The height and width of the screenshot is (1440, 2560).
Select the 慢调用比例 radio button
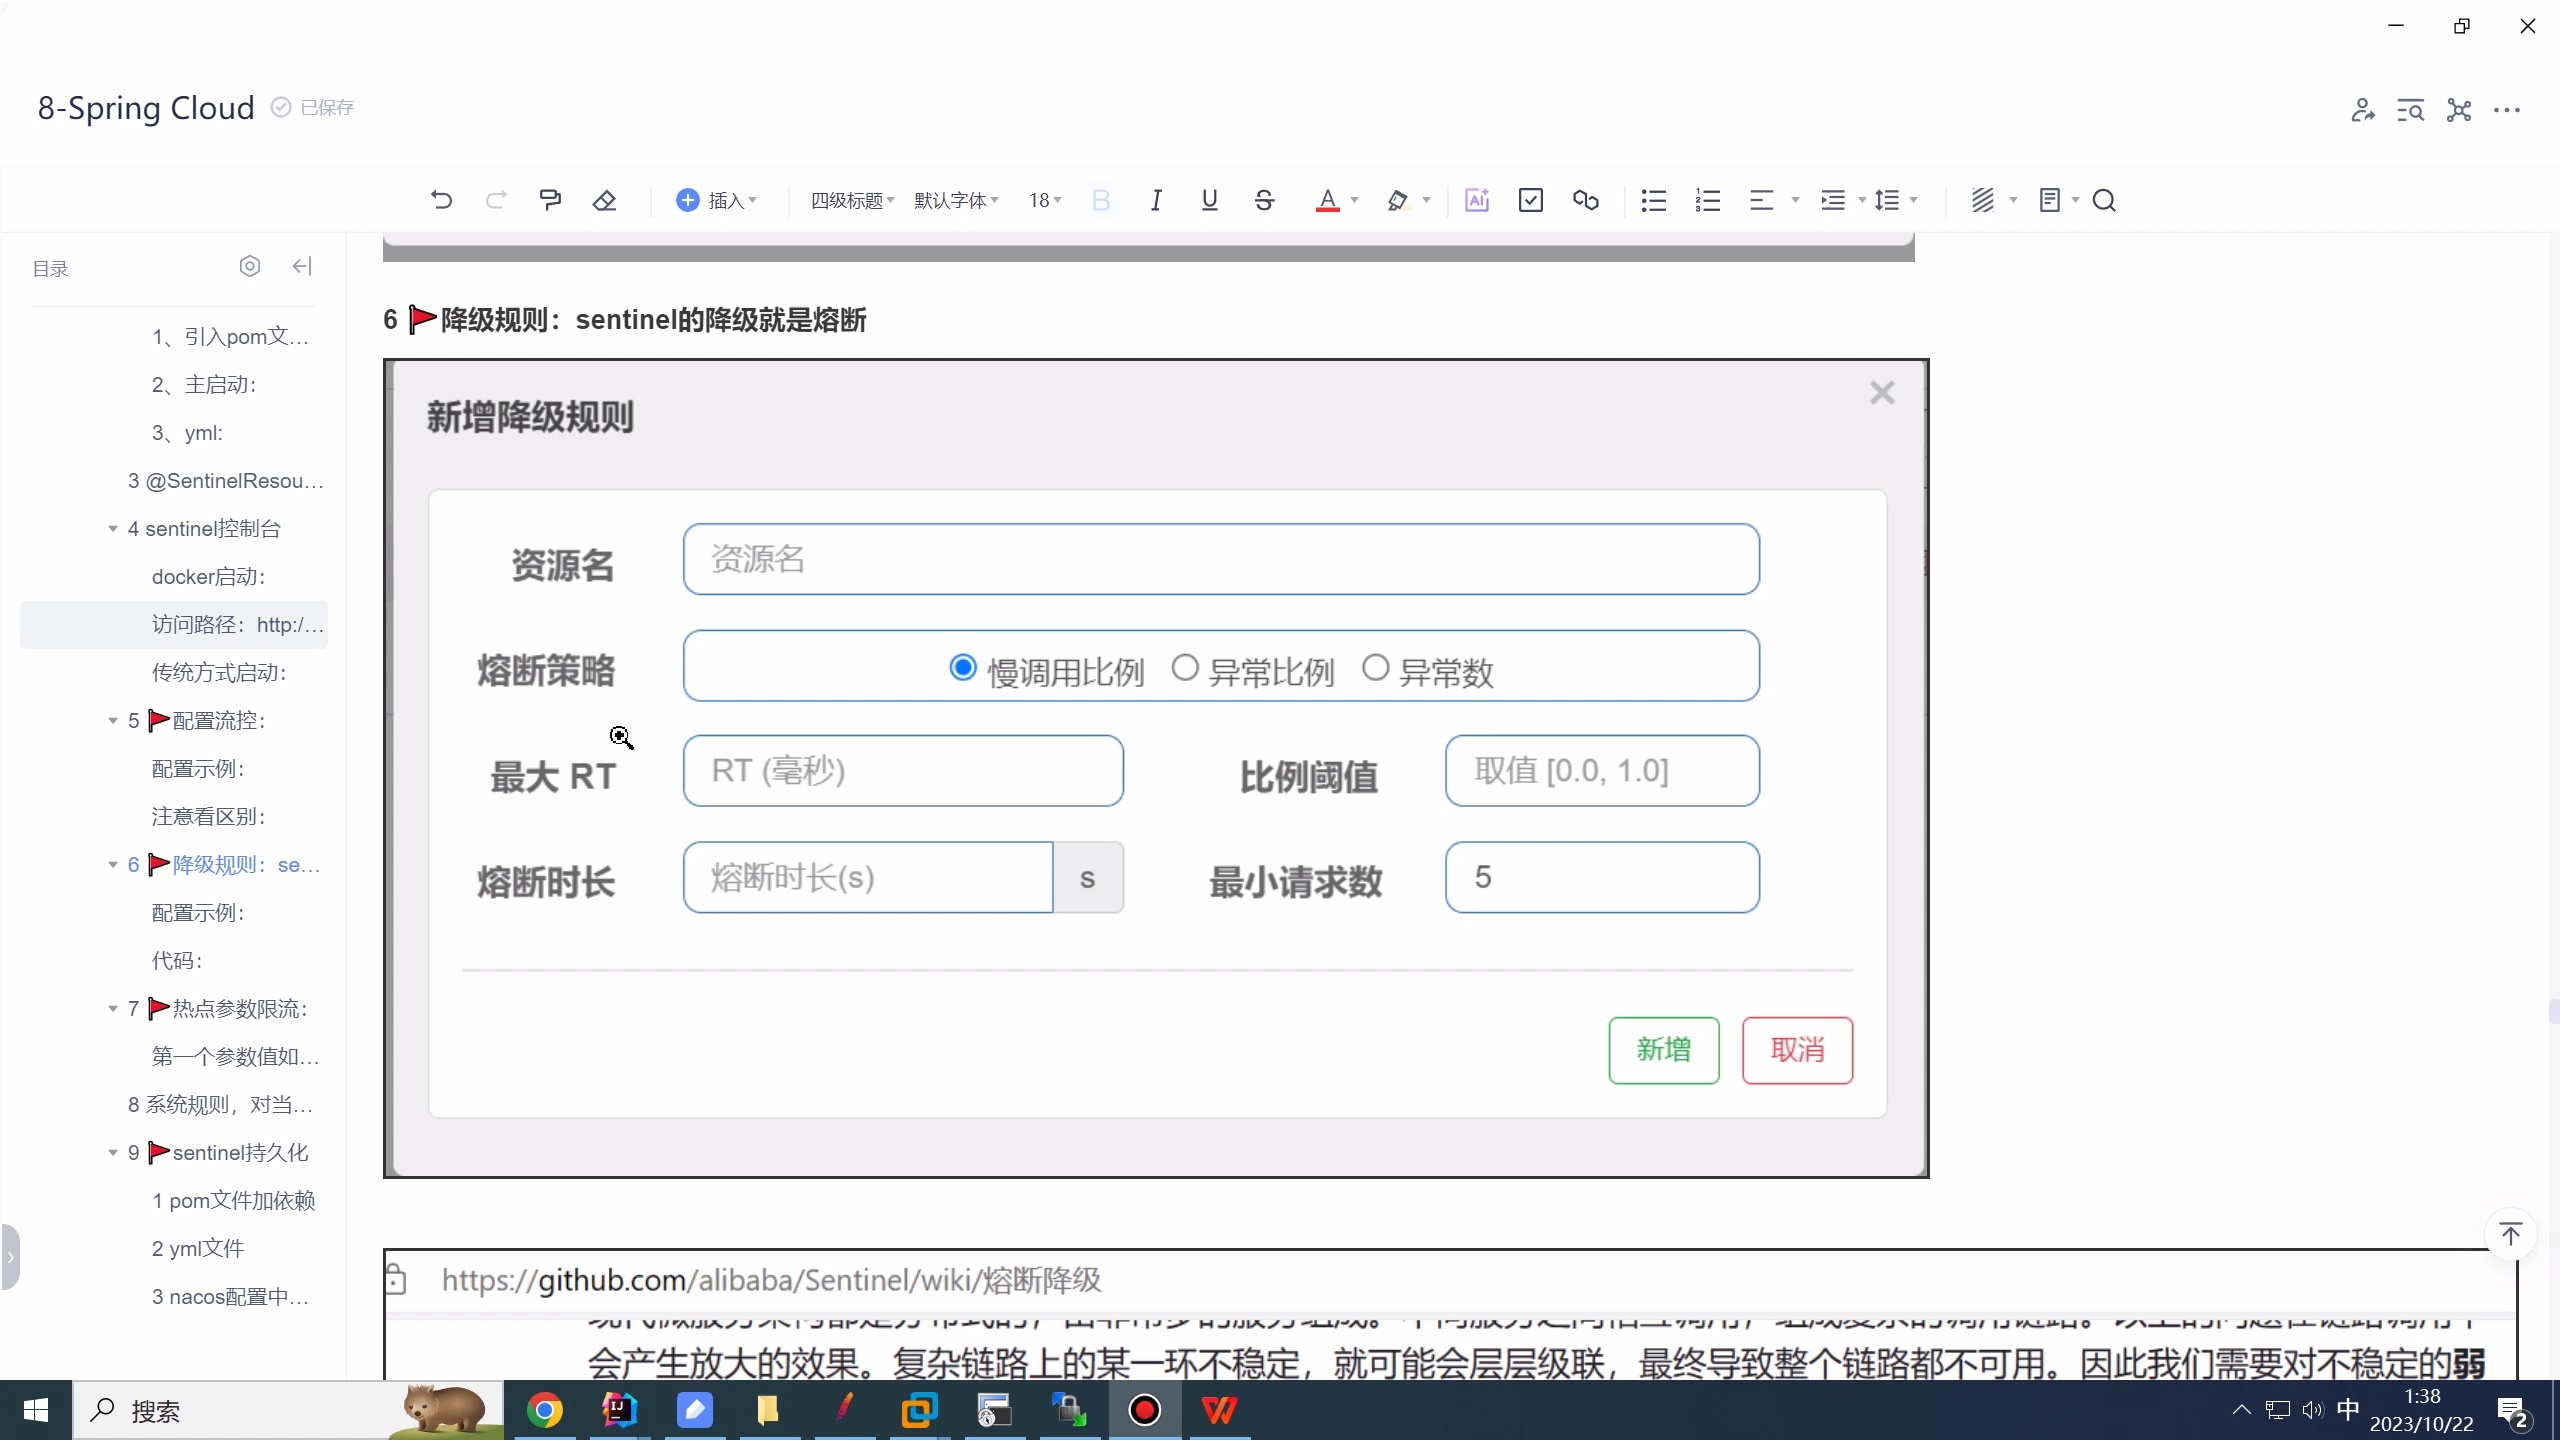pos(962,667)
